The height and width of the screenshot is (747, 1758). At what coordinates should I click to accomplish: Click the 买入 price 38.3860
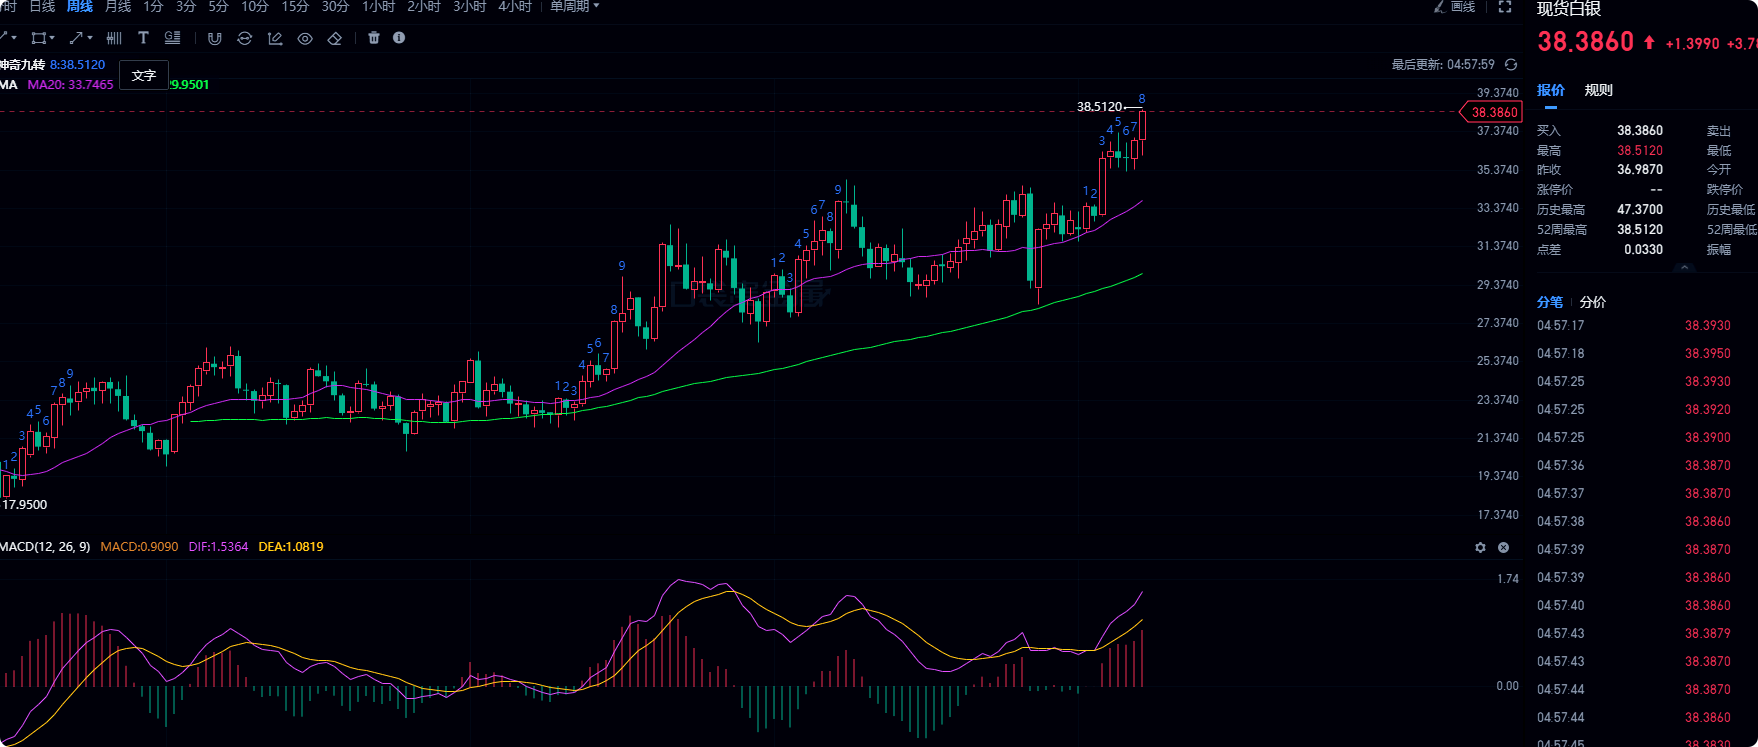point(1640,131)
